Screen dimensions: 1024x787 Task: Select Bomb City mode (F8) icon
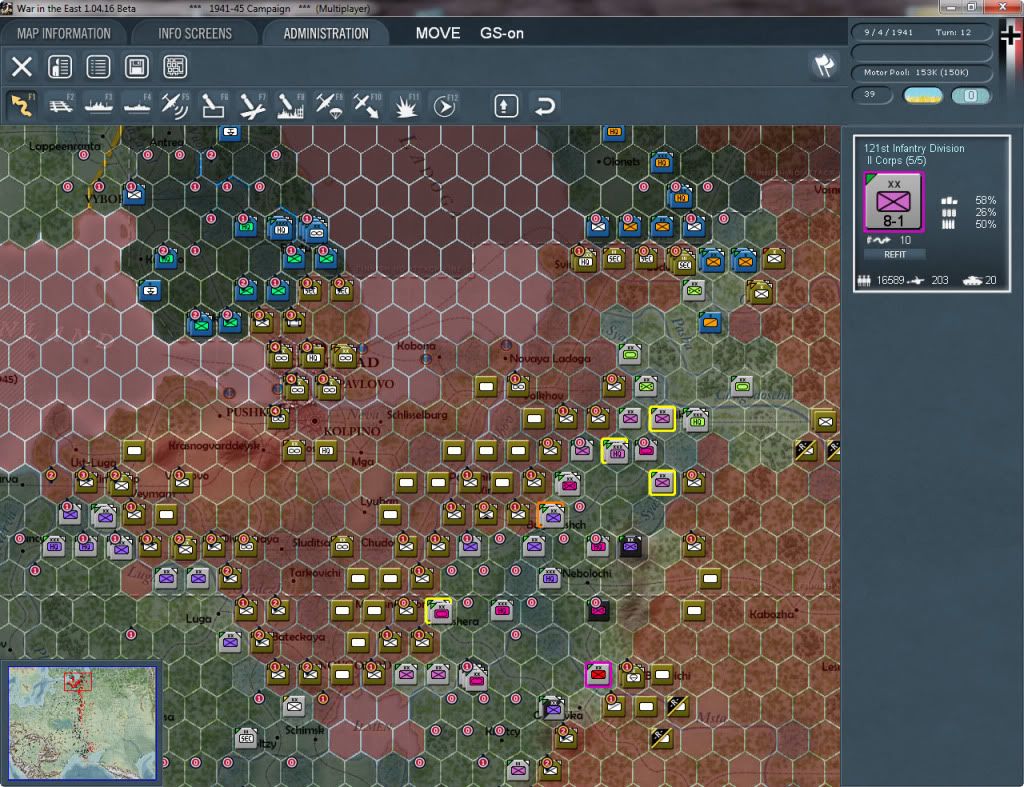click(290, 105)
